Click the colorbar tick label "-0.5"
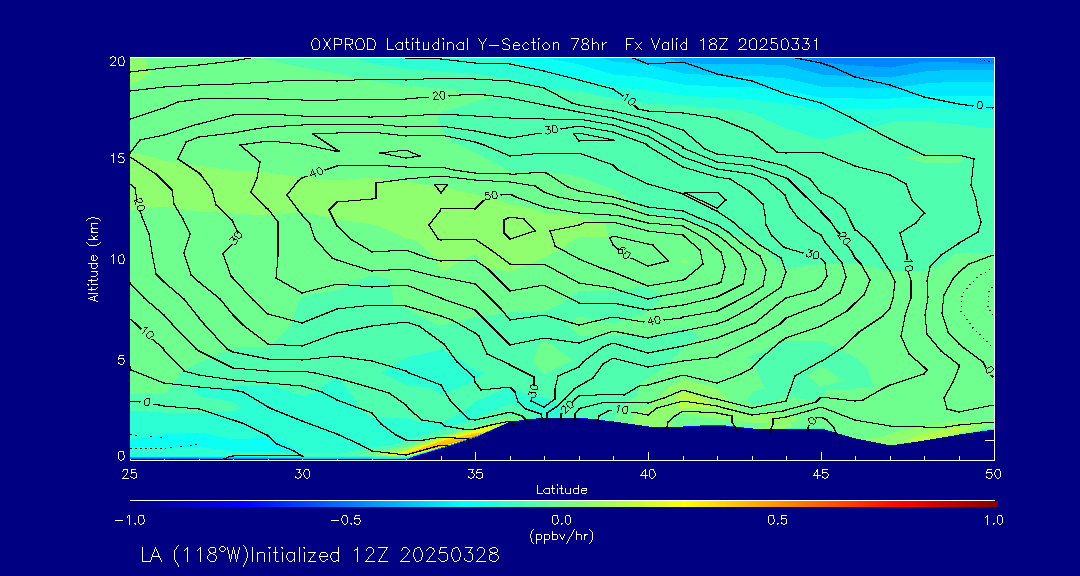 [346, 520]
